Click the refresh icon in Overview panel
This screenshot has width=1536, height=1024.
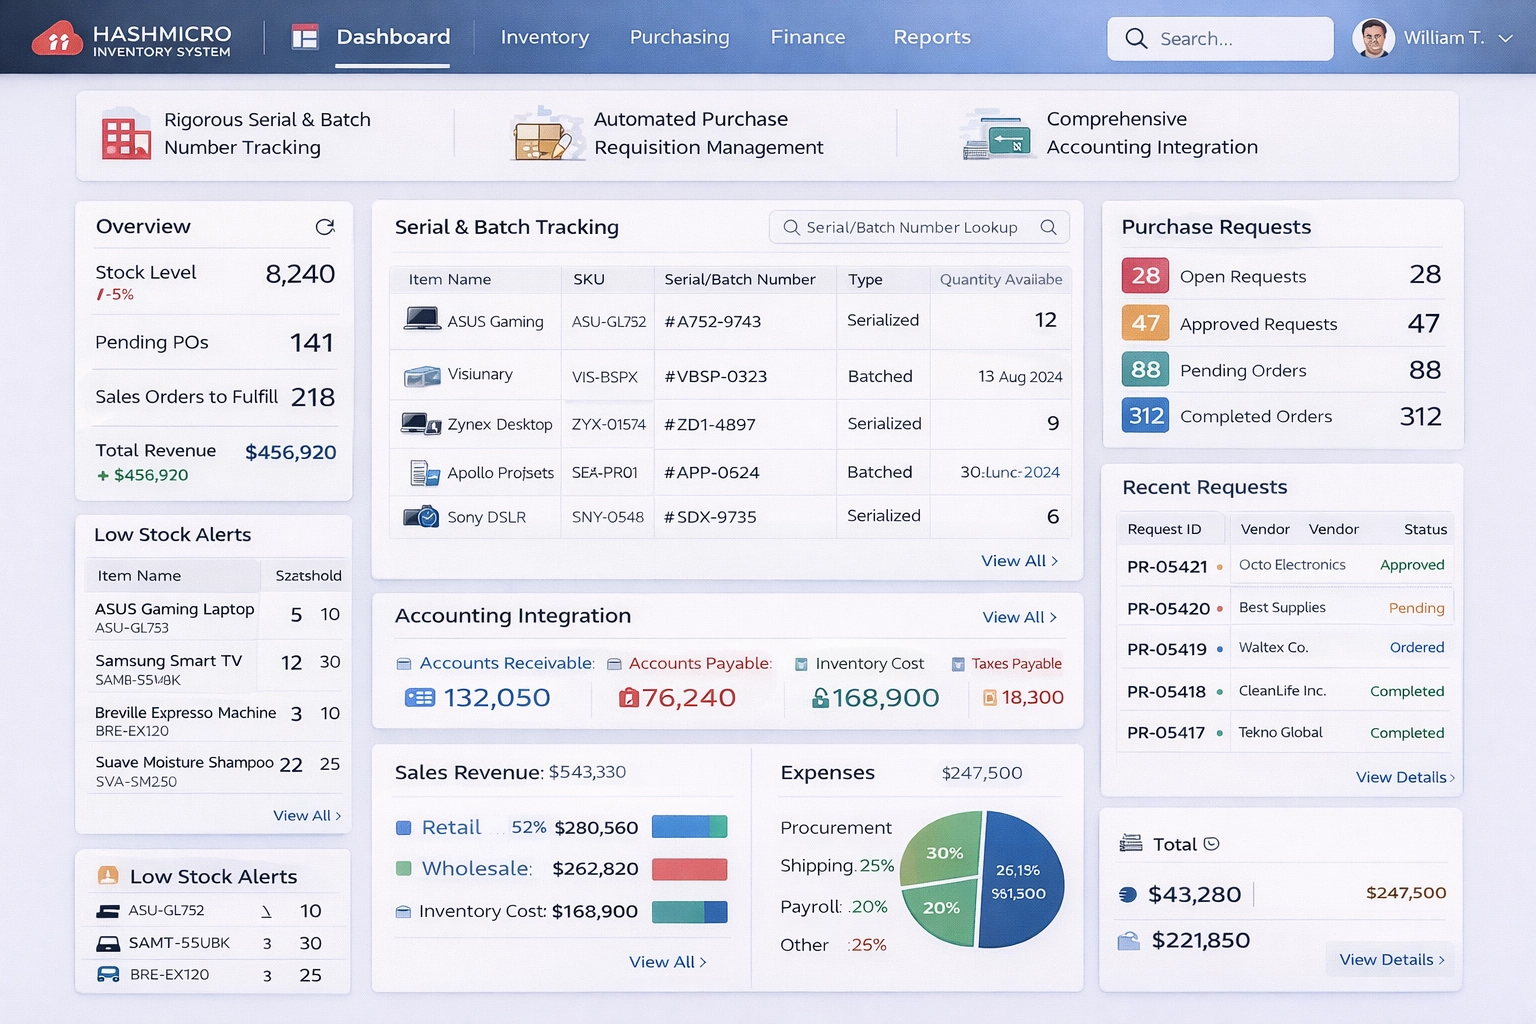coord(325,227)
